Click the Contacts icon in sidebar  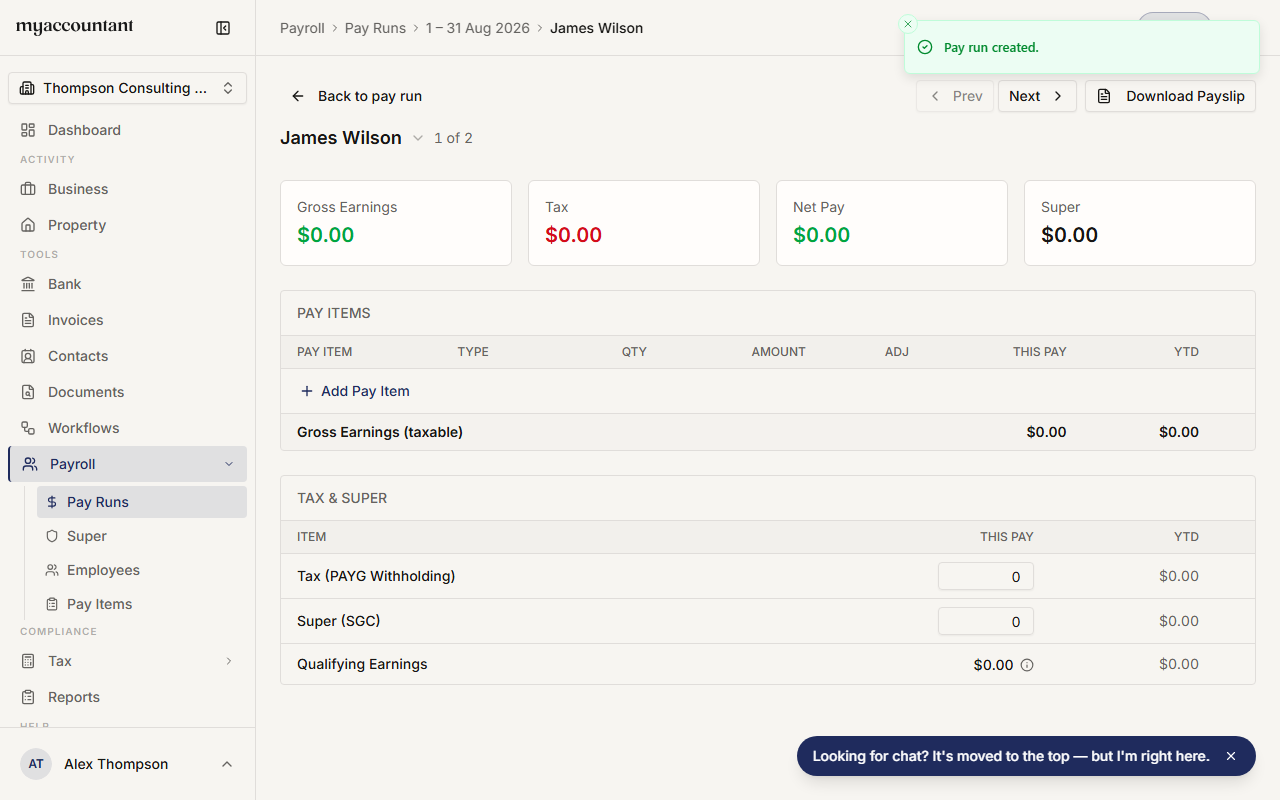click(x=28, y=356)
